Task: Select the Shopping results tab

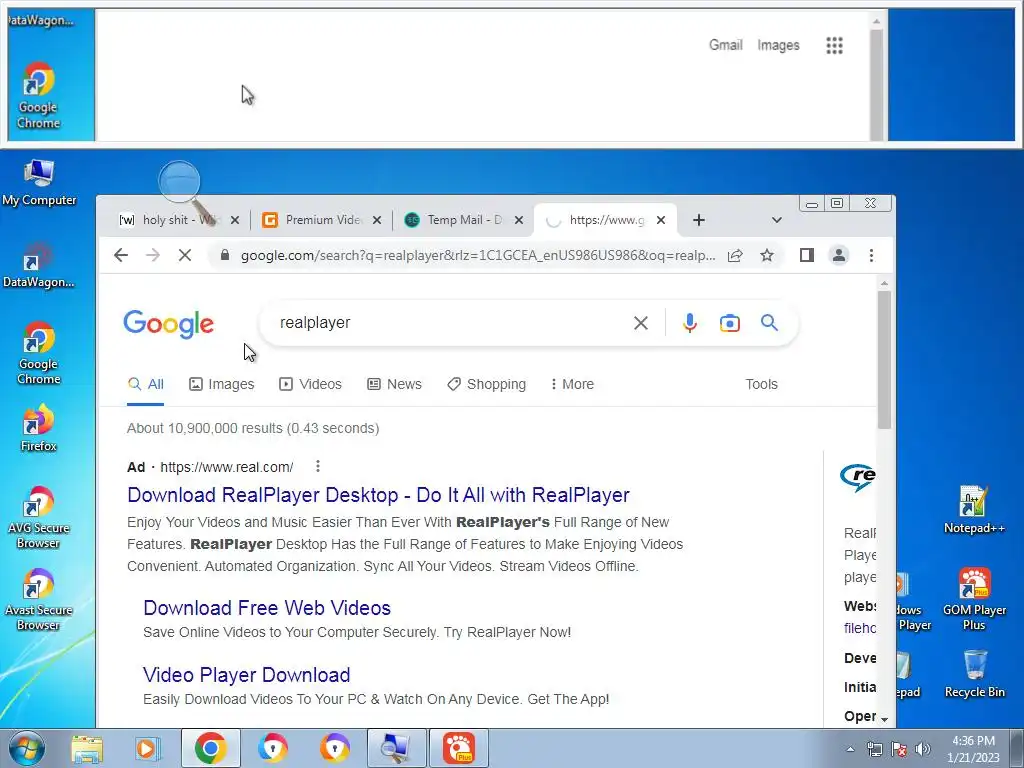Action: (487, 384)
